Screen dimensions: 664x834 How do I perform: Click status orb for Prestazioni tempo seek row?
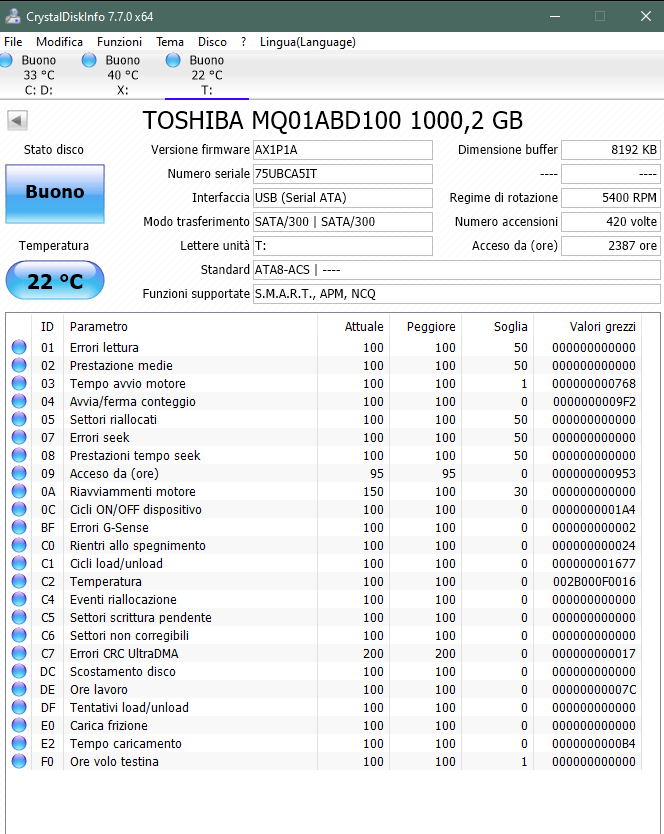19,455
